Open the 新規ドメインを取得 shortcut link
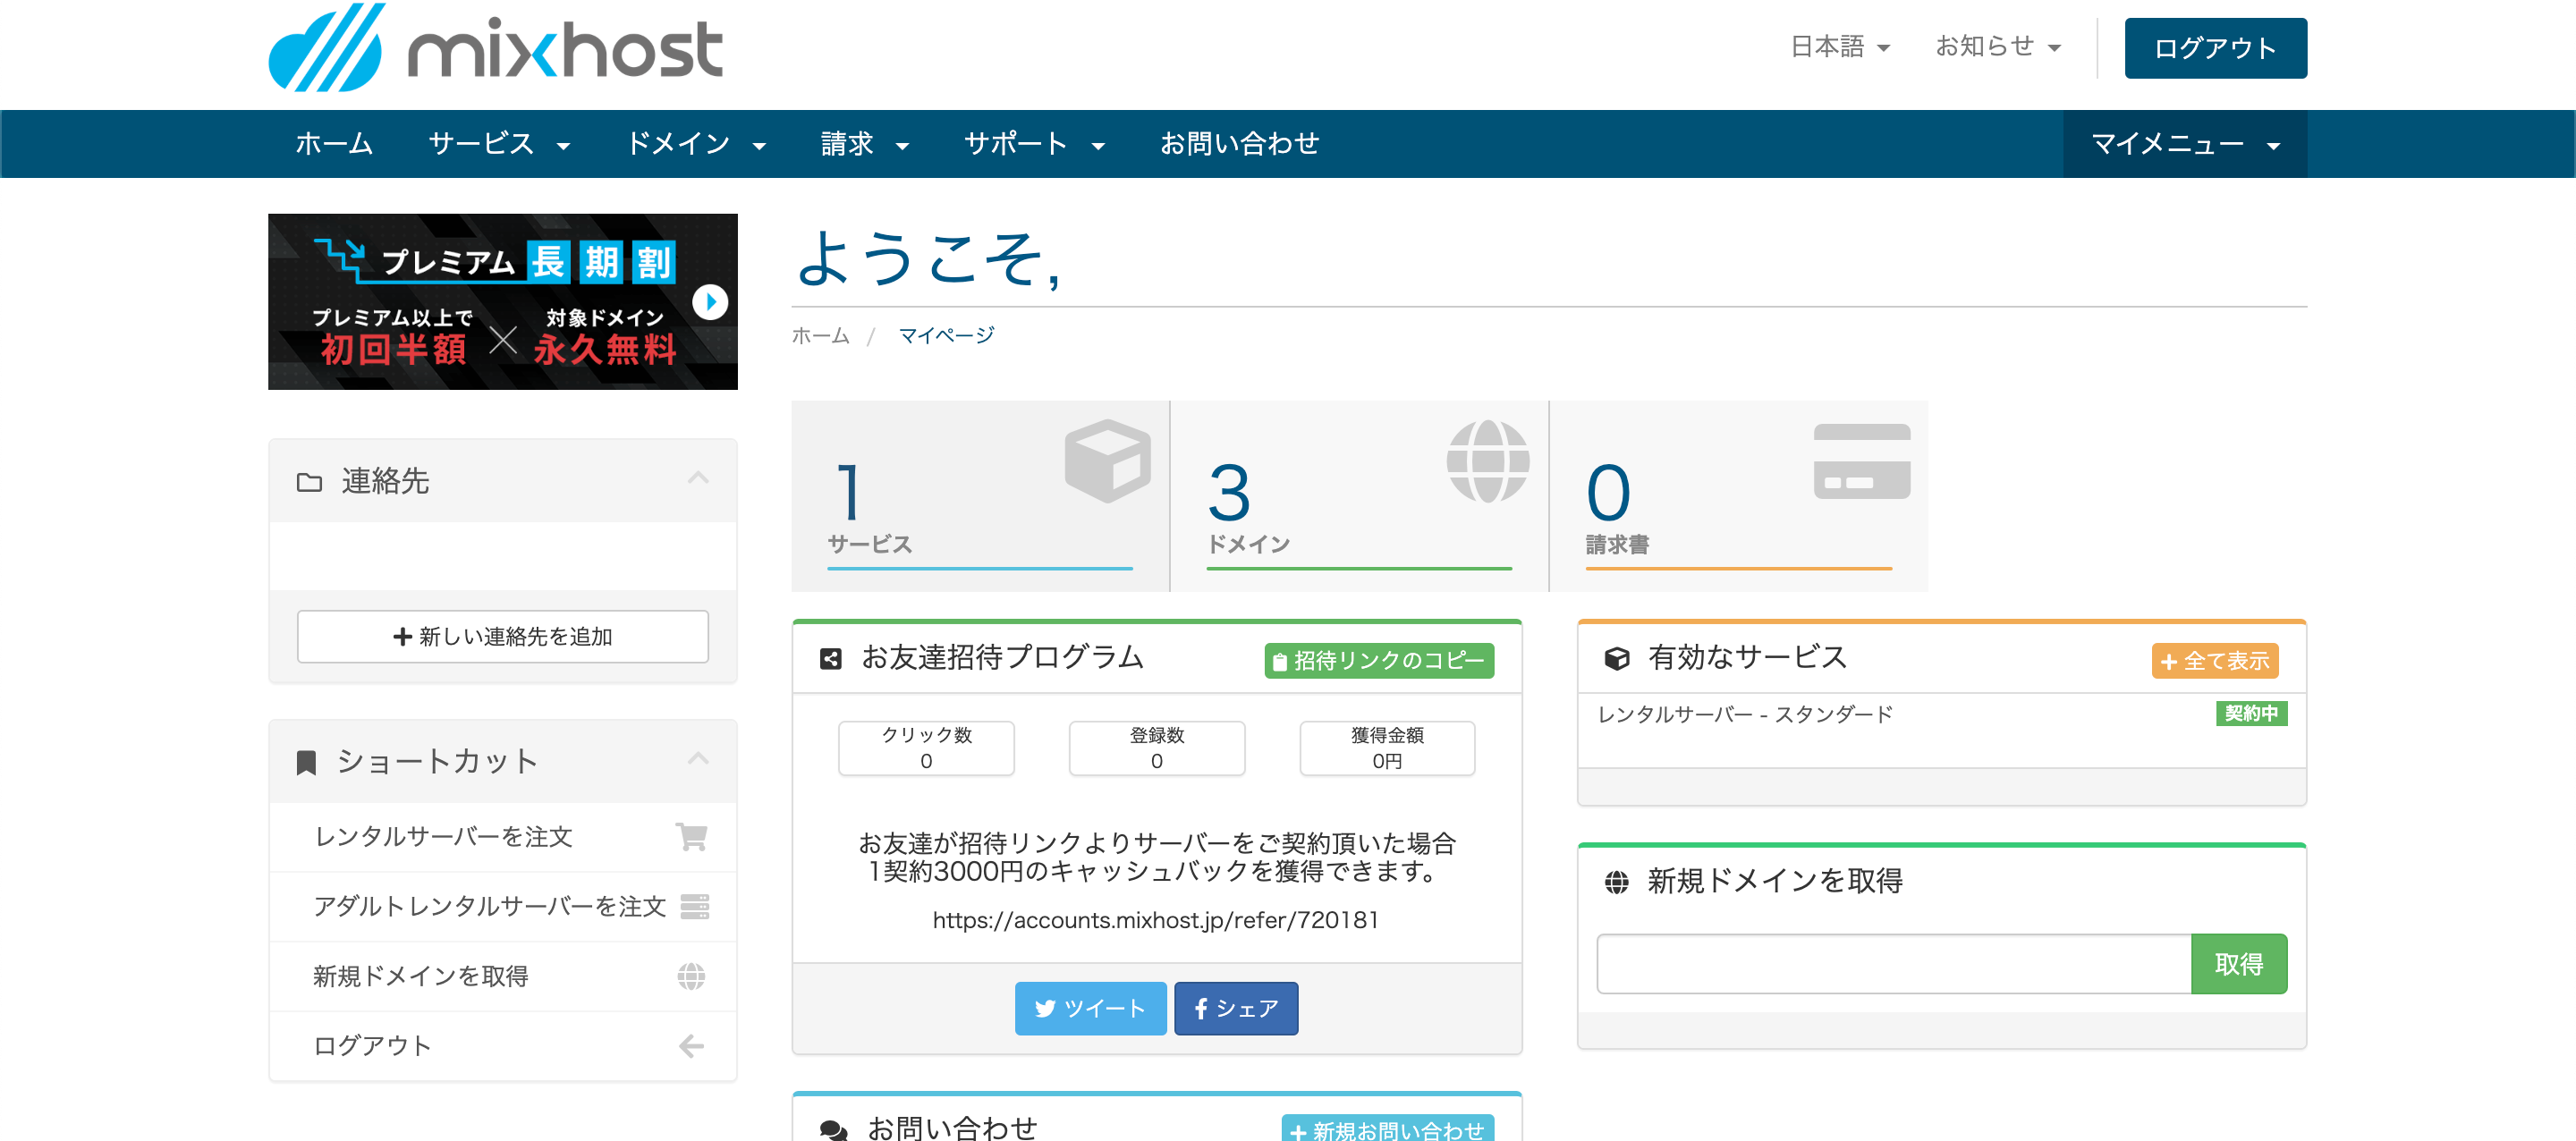 pos(503,976)
